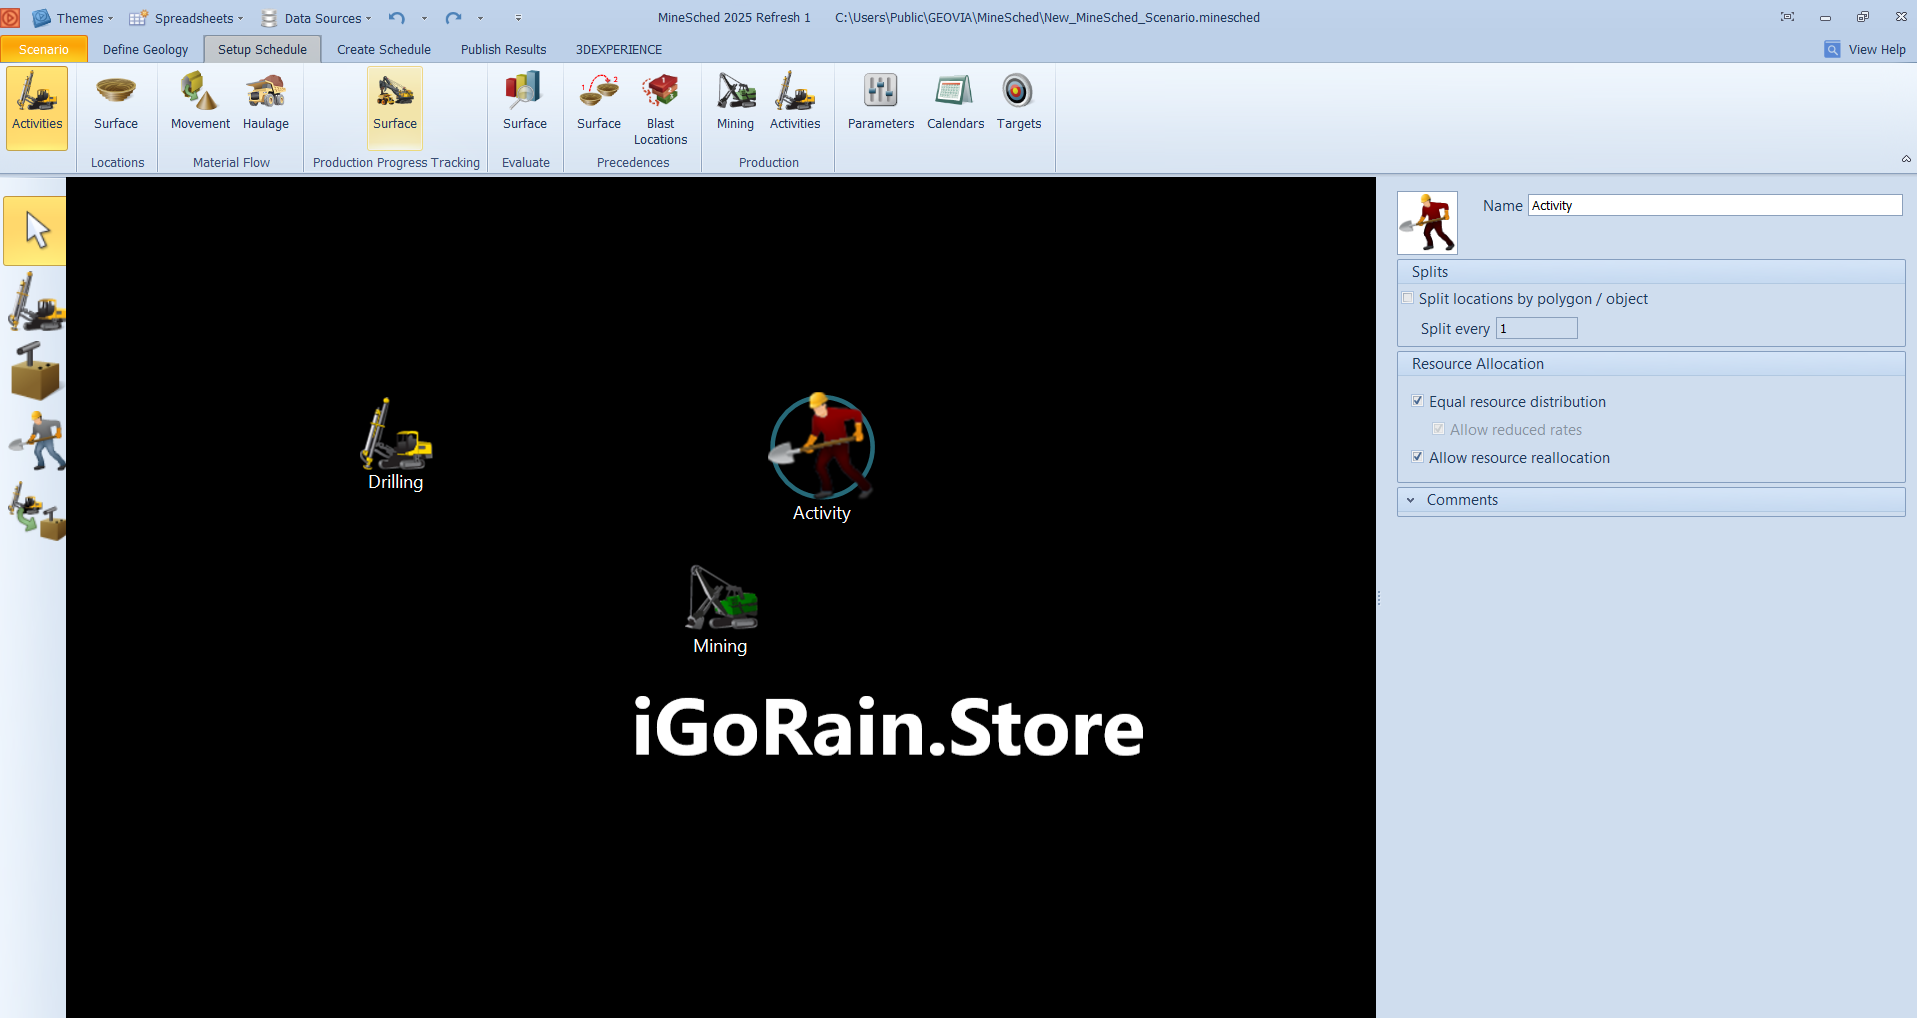The width and height of the screenshot is (1917, 1018).
Task: Click the Movement material flow icon
Action: (200, 102)
